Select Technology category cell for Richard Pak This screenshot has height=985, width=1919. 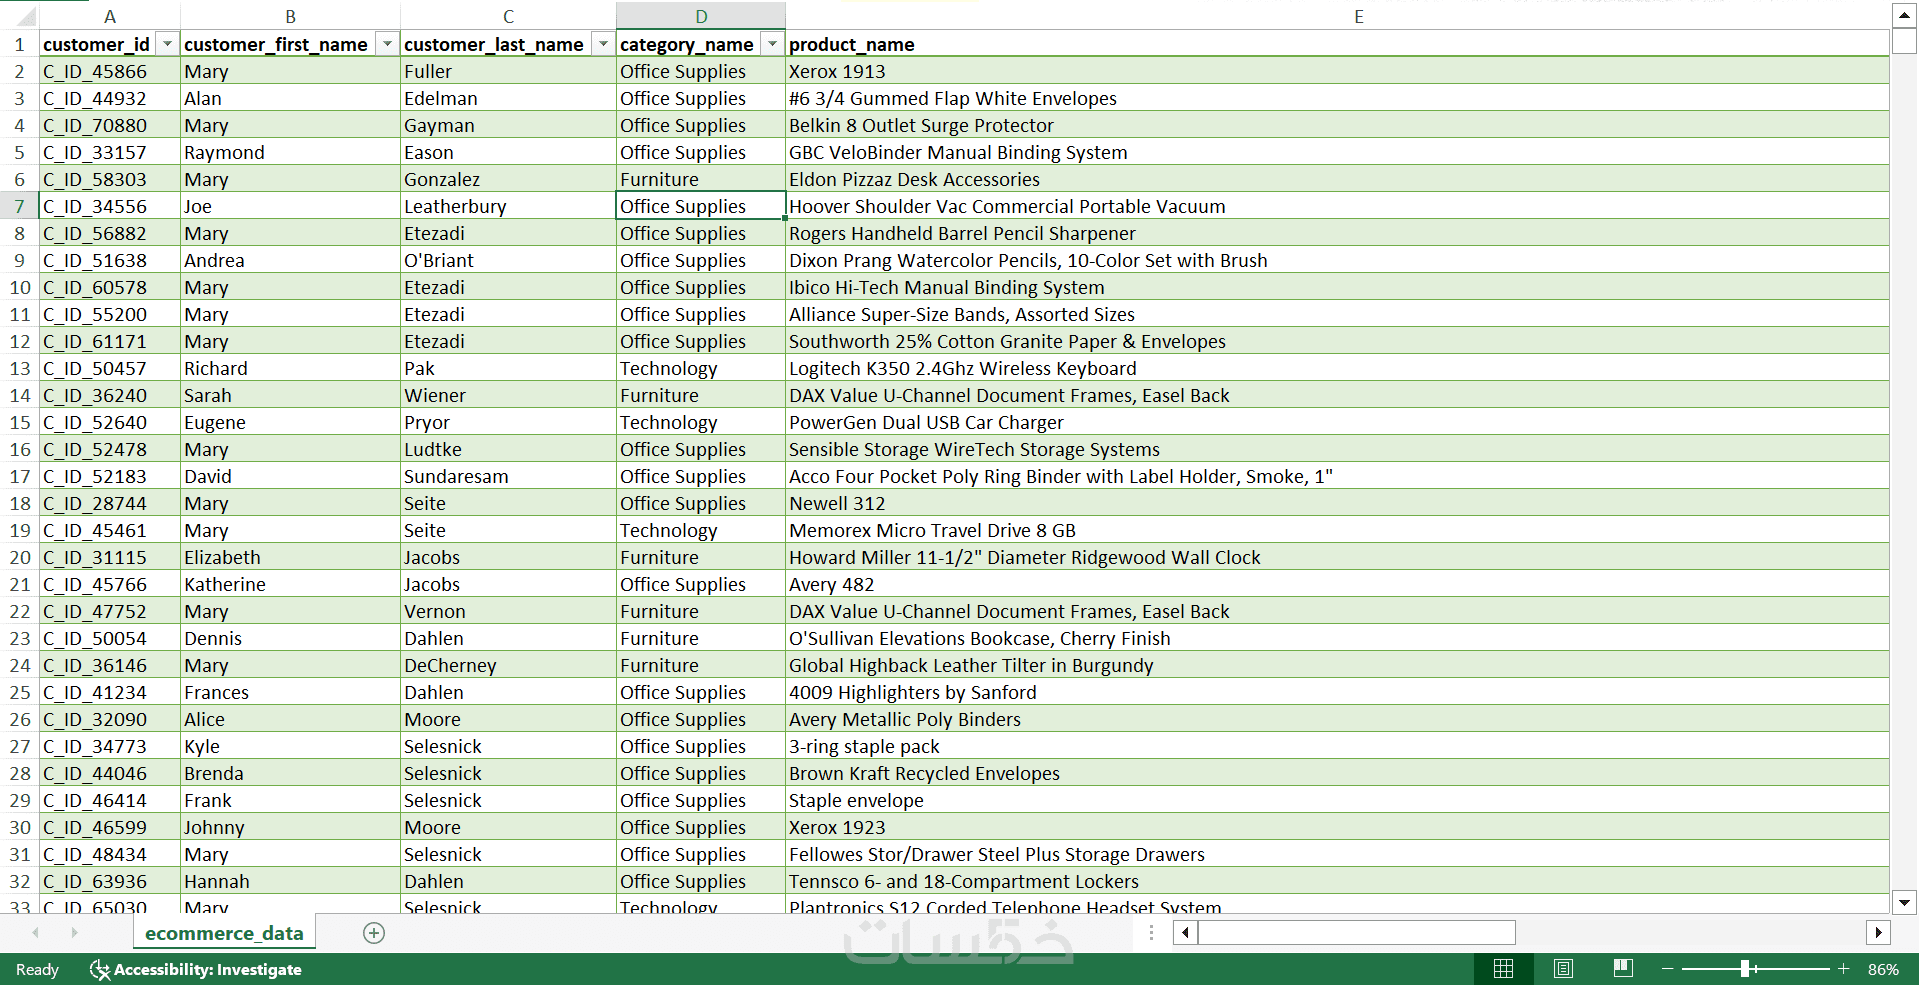[x=701, y=368]
